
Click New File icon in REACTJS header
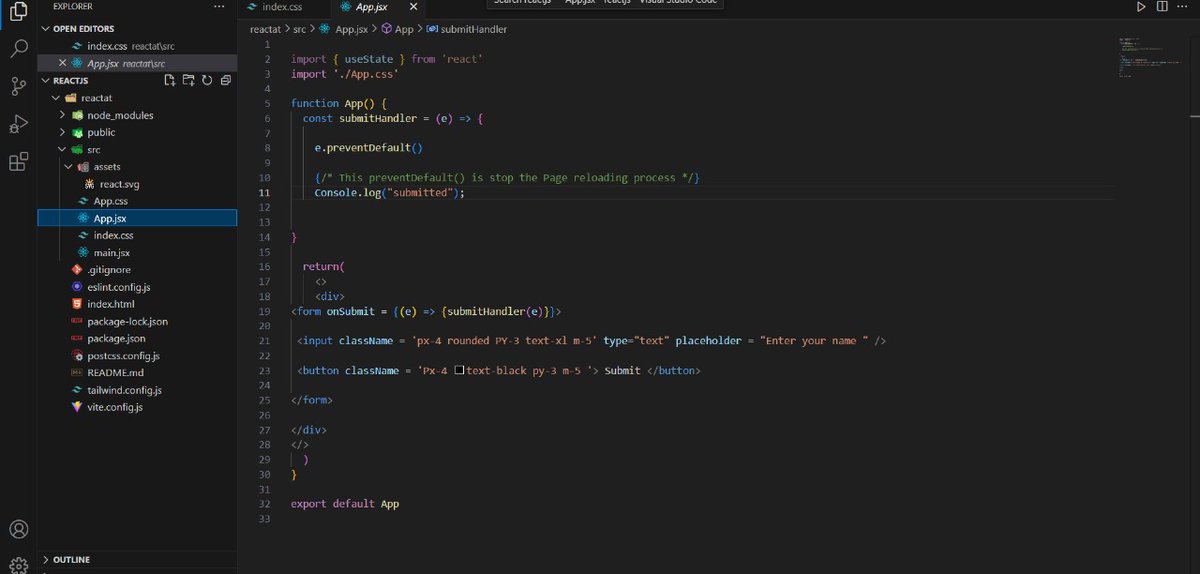(170, 80)
